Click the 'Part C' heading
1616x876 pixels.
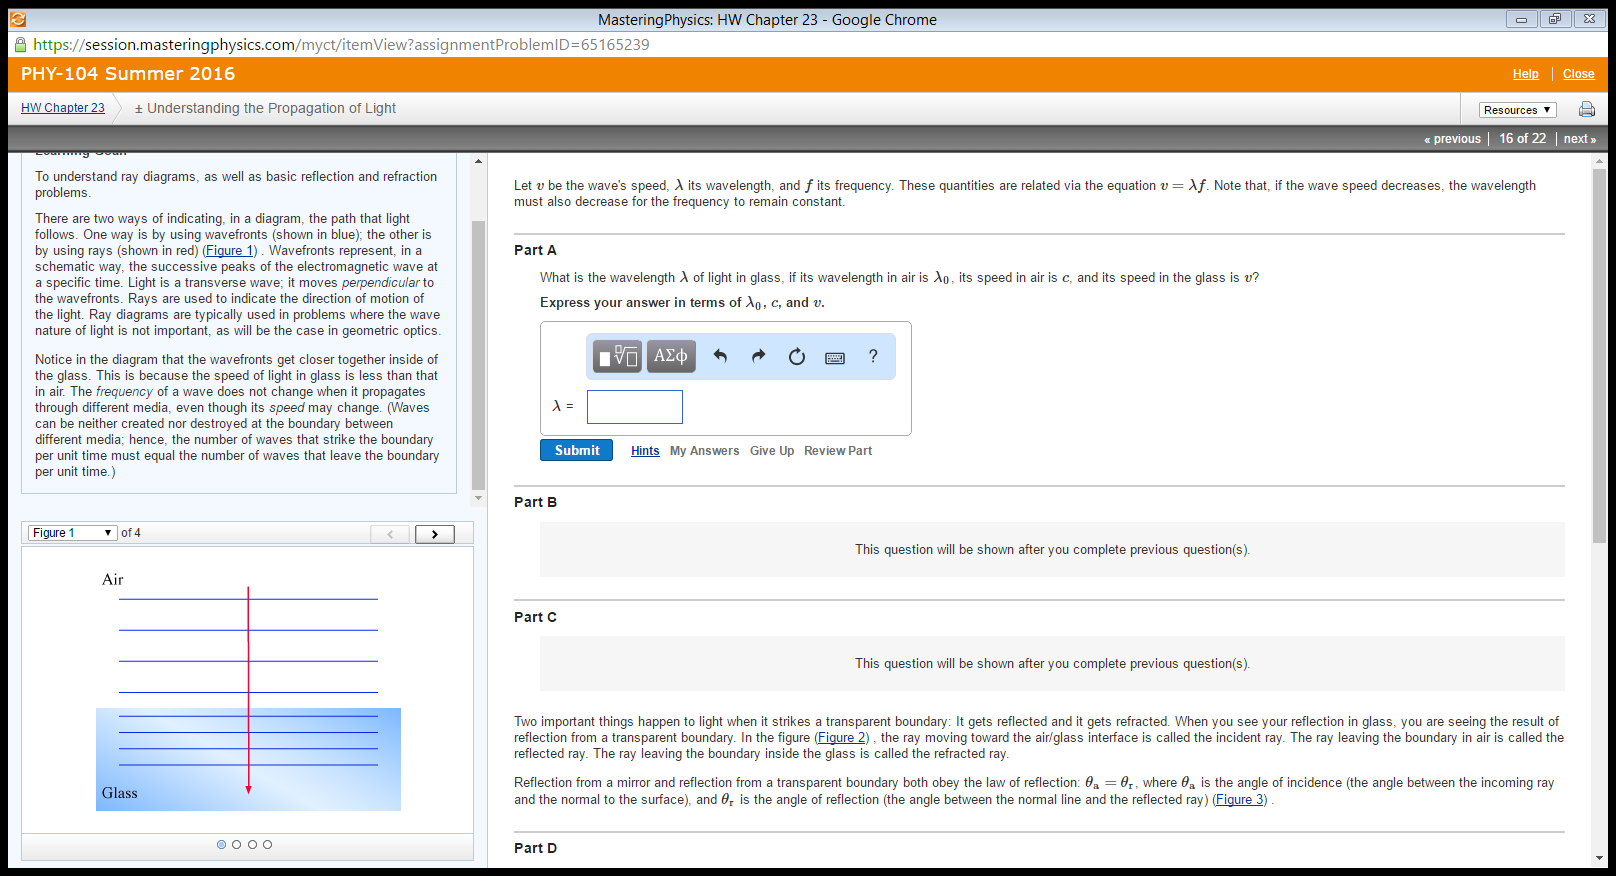[535, 617]
